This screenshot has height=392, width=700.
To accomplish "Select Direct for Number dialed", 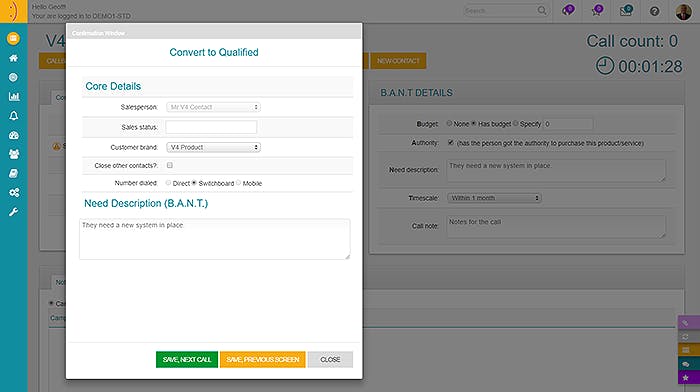I will point(168,183).
